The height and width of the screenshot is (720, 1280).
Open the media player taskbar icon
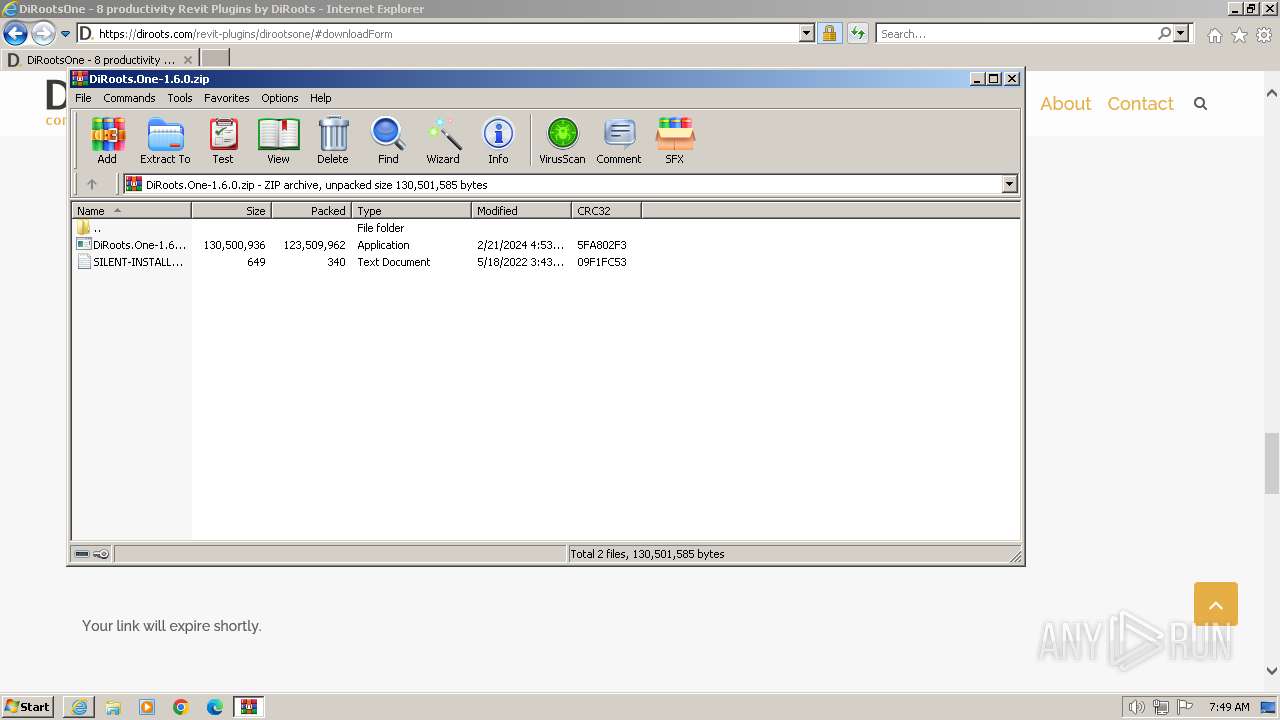tap(147, 707)
